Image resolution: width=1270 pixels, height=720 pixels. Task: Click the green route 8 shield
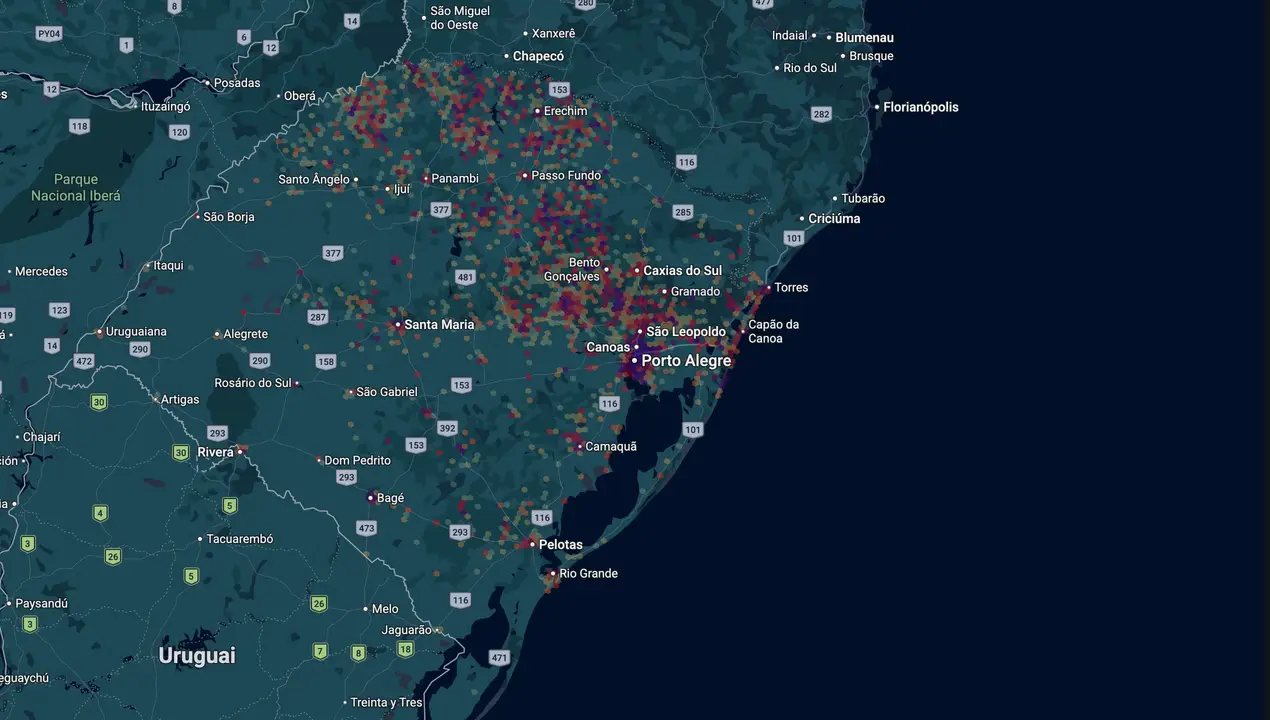click(x=358, y=653)
